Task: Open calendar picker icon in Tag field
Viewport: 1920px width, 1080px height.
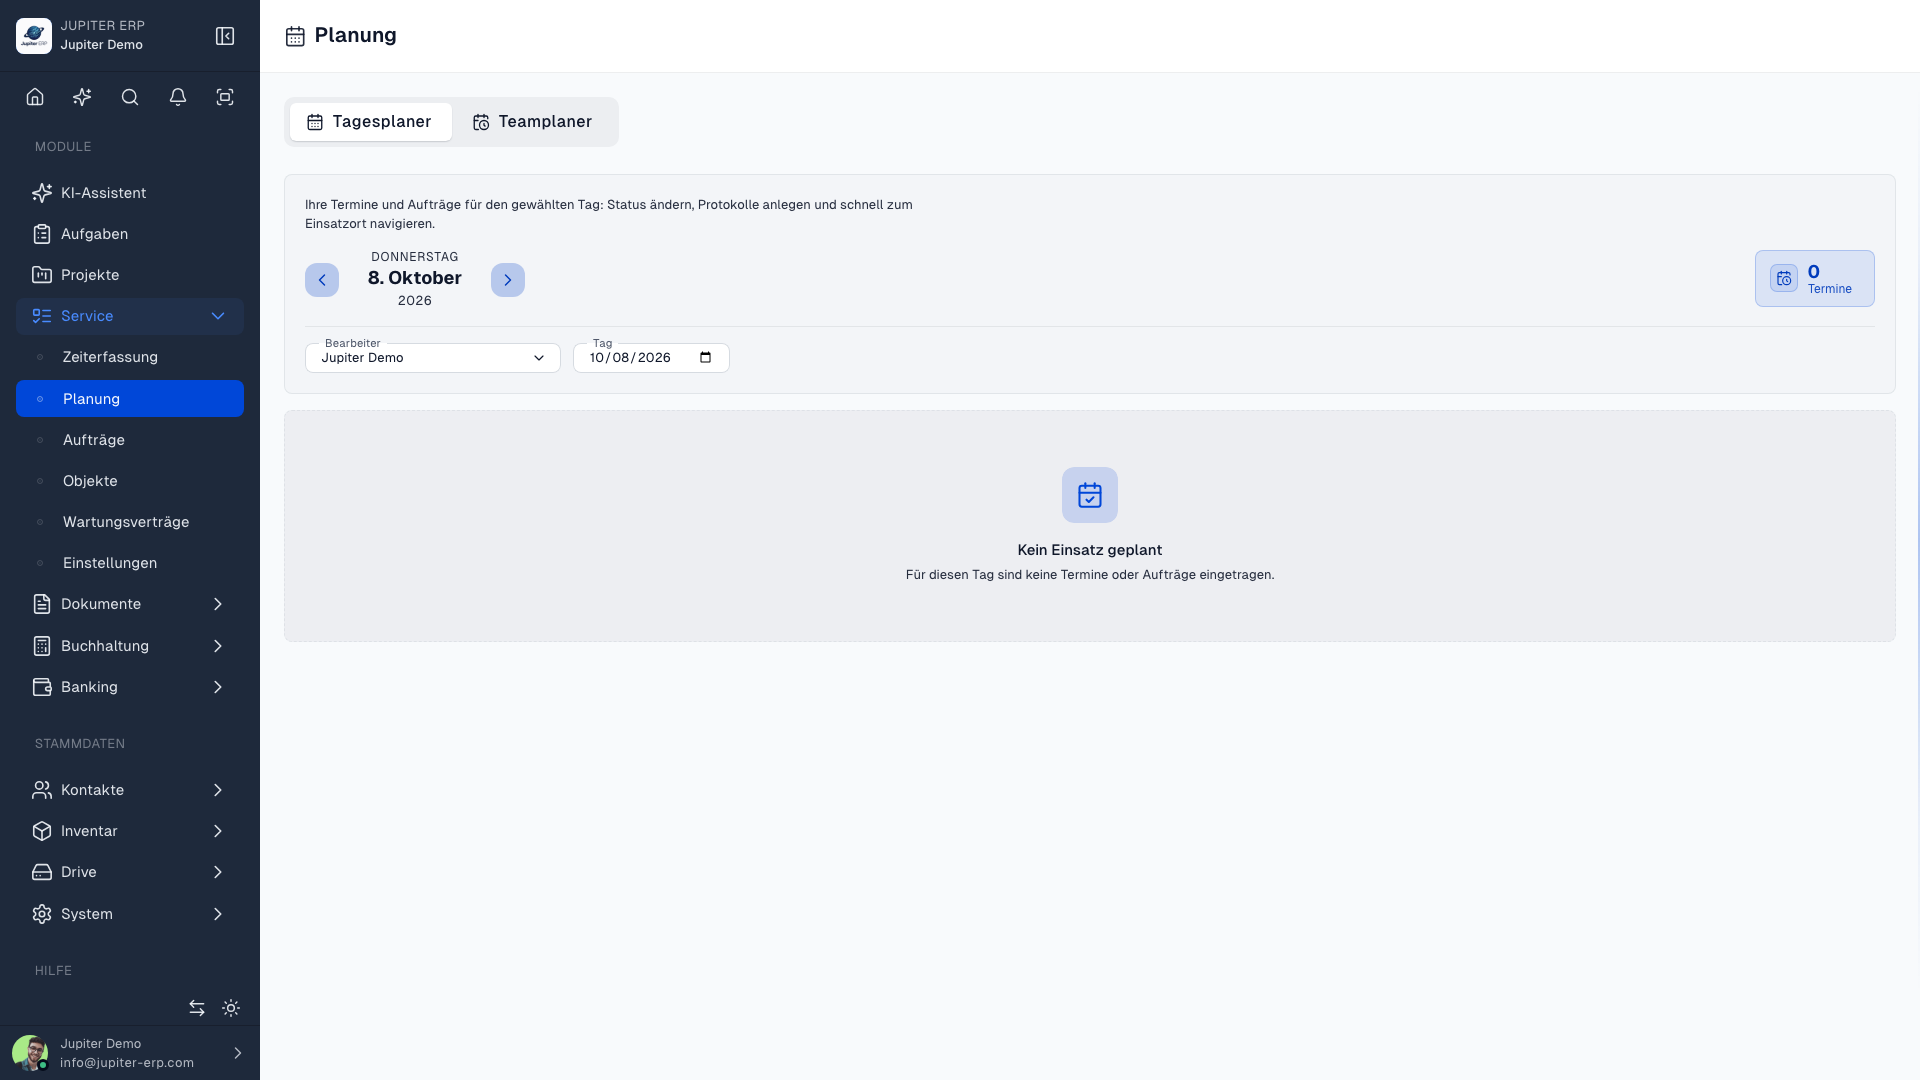Action: (706, 358)
